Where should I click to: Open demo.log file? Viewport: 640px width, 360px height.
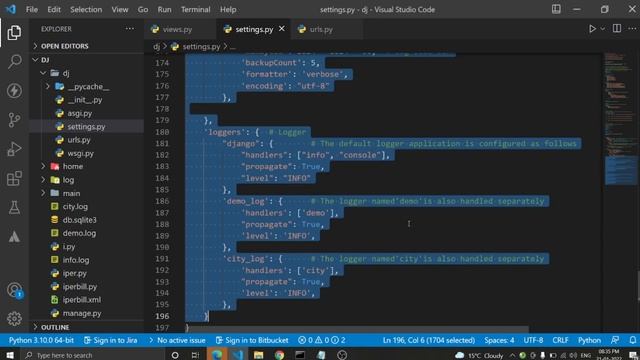pyautogui.click(x=79, y=233)
